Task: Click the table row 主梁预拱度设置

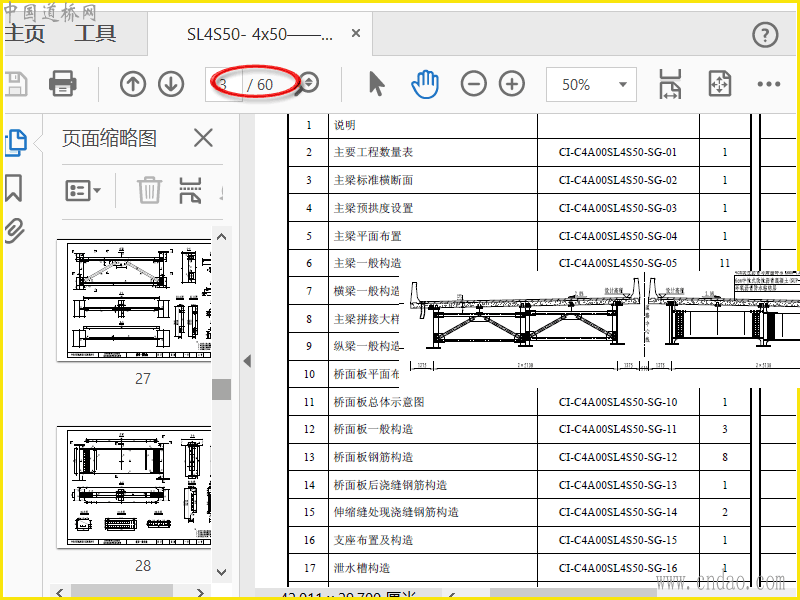Action: [x=519, y=208]
